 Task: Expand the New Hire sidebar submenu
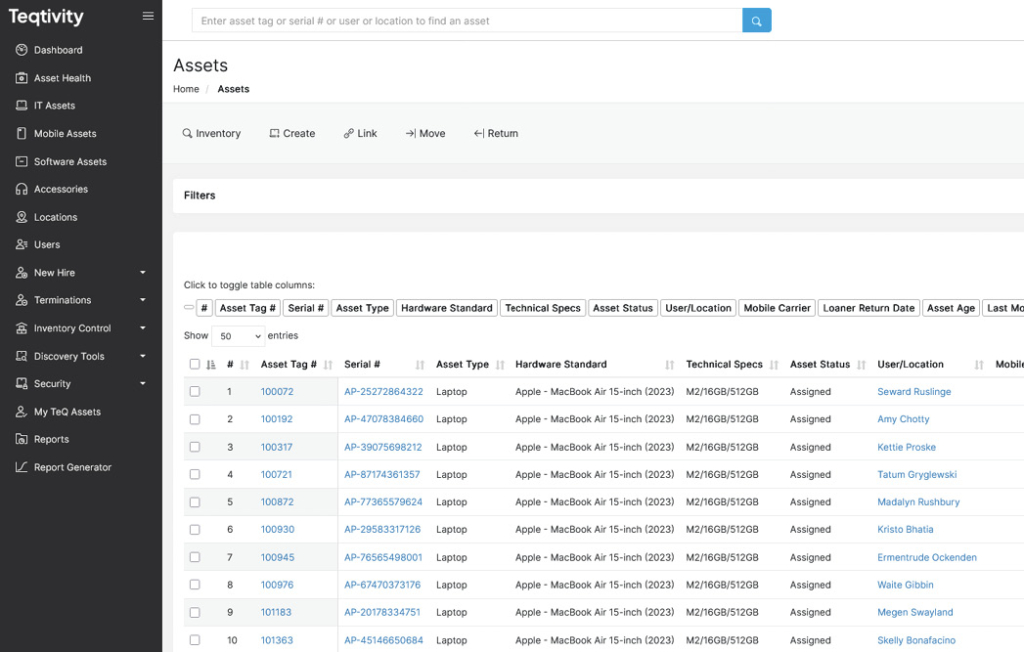(142, 272)
